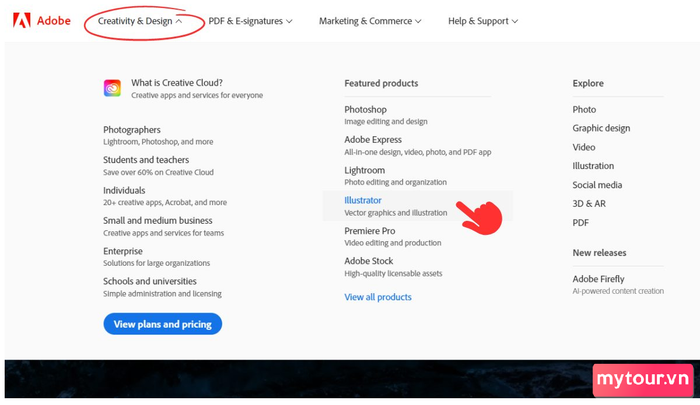Click the View all products link
700x405 pixels.
378,297
